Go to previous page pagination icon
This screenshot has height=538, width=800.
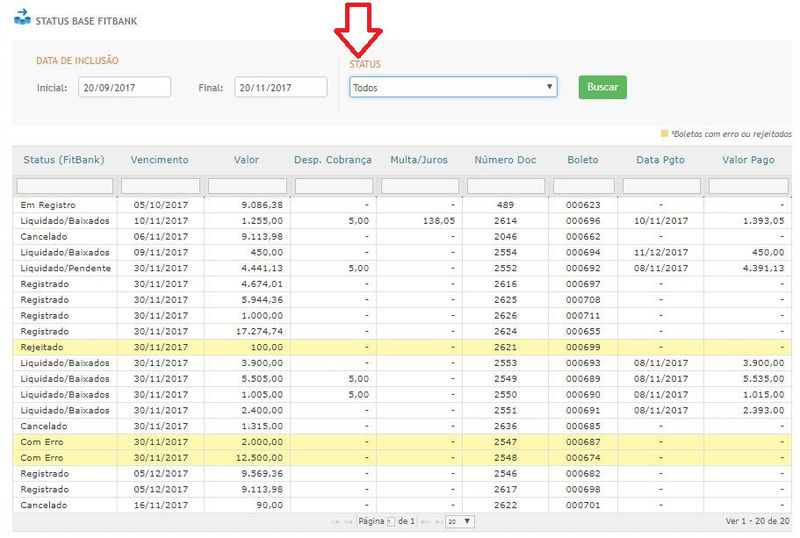point(348,522)
